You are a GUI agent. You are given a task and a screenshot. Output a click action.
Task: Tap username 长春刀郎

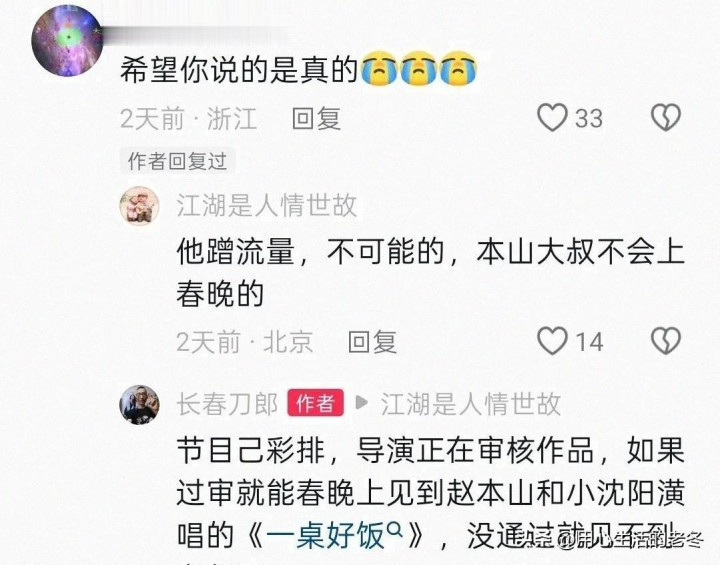pos(227,404)
